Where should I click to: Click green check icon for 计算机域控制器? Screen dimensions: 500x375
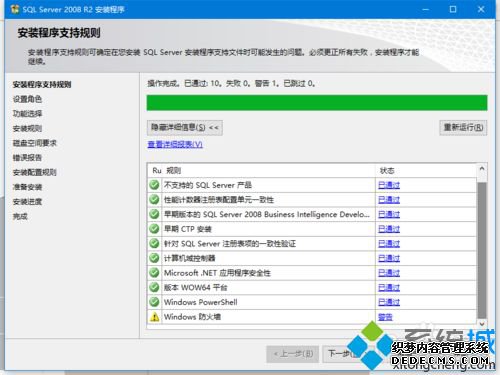154,258
